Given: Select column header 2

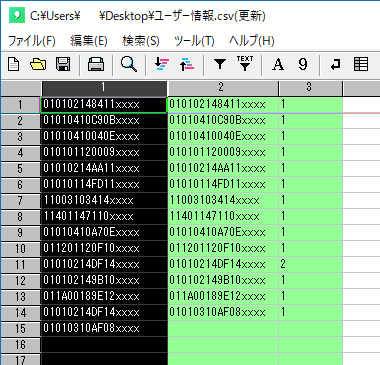Looking at the screenshot, I should 223,88.
